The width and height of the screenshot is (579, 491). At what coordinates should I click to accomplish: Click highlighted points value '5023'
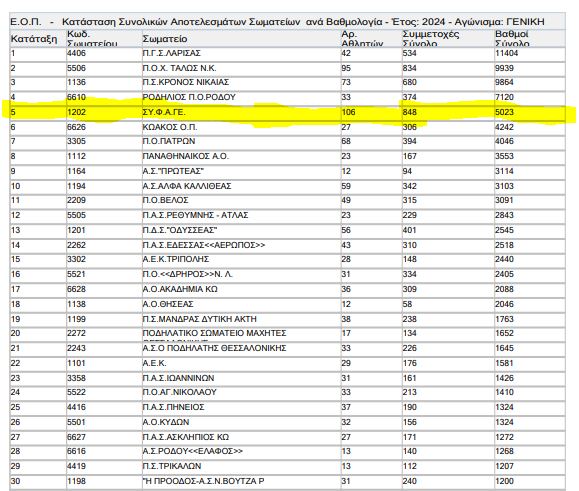504,112
